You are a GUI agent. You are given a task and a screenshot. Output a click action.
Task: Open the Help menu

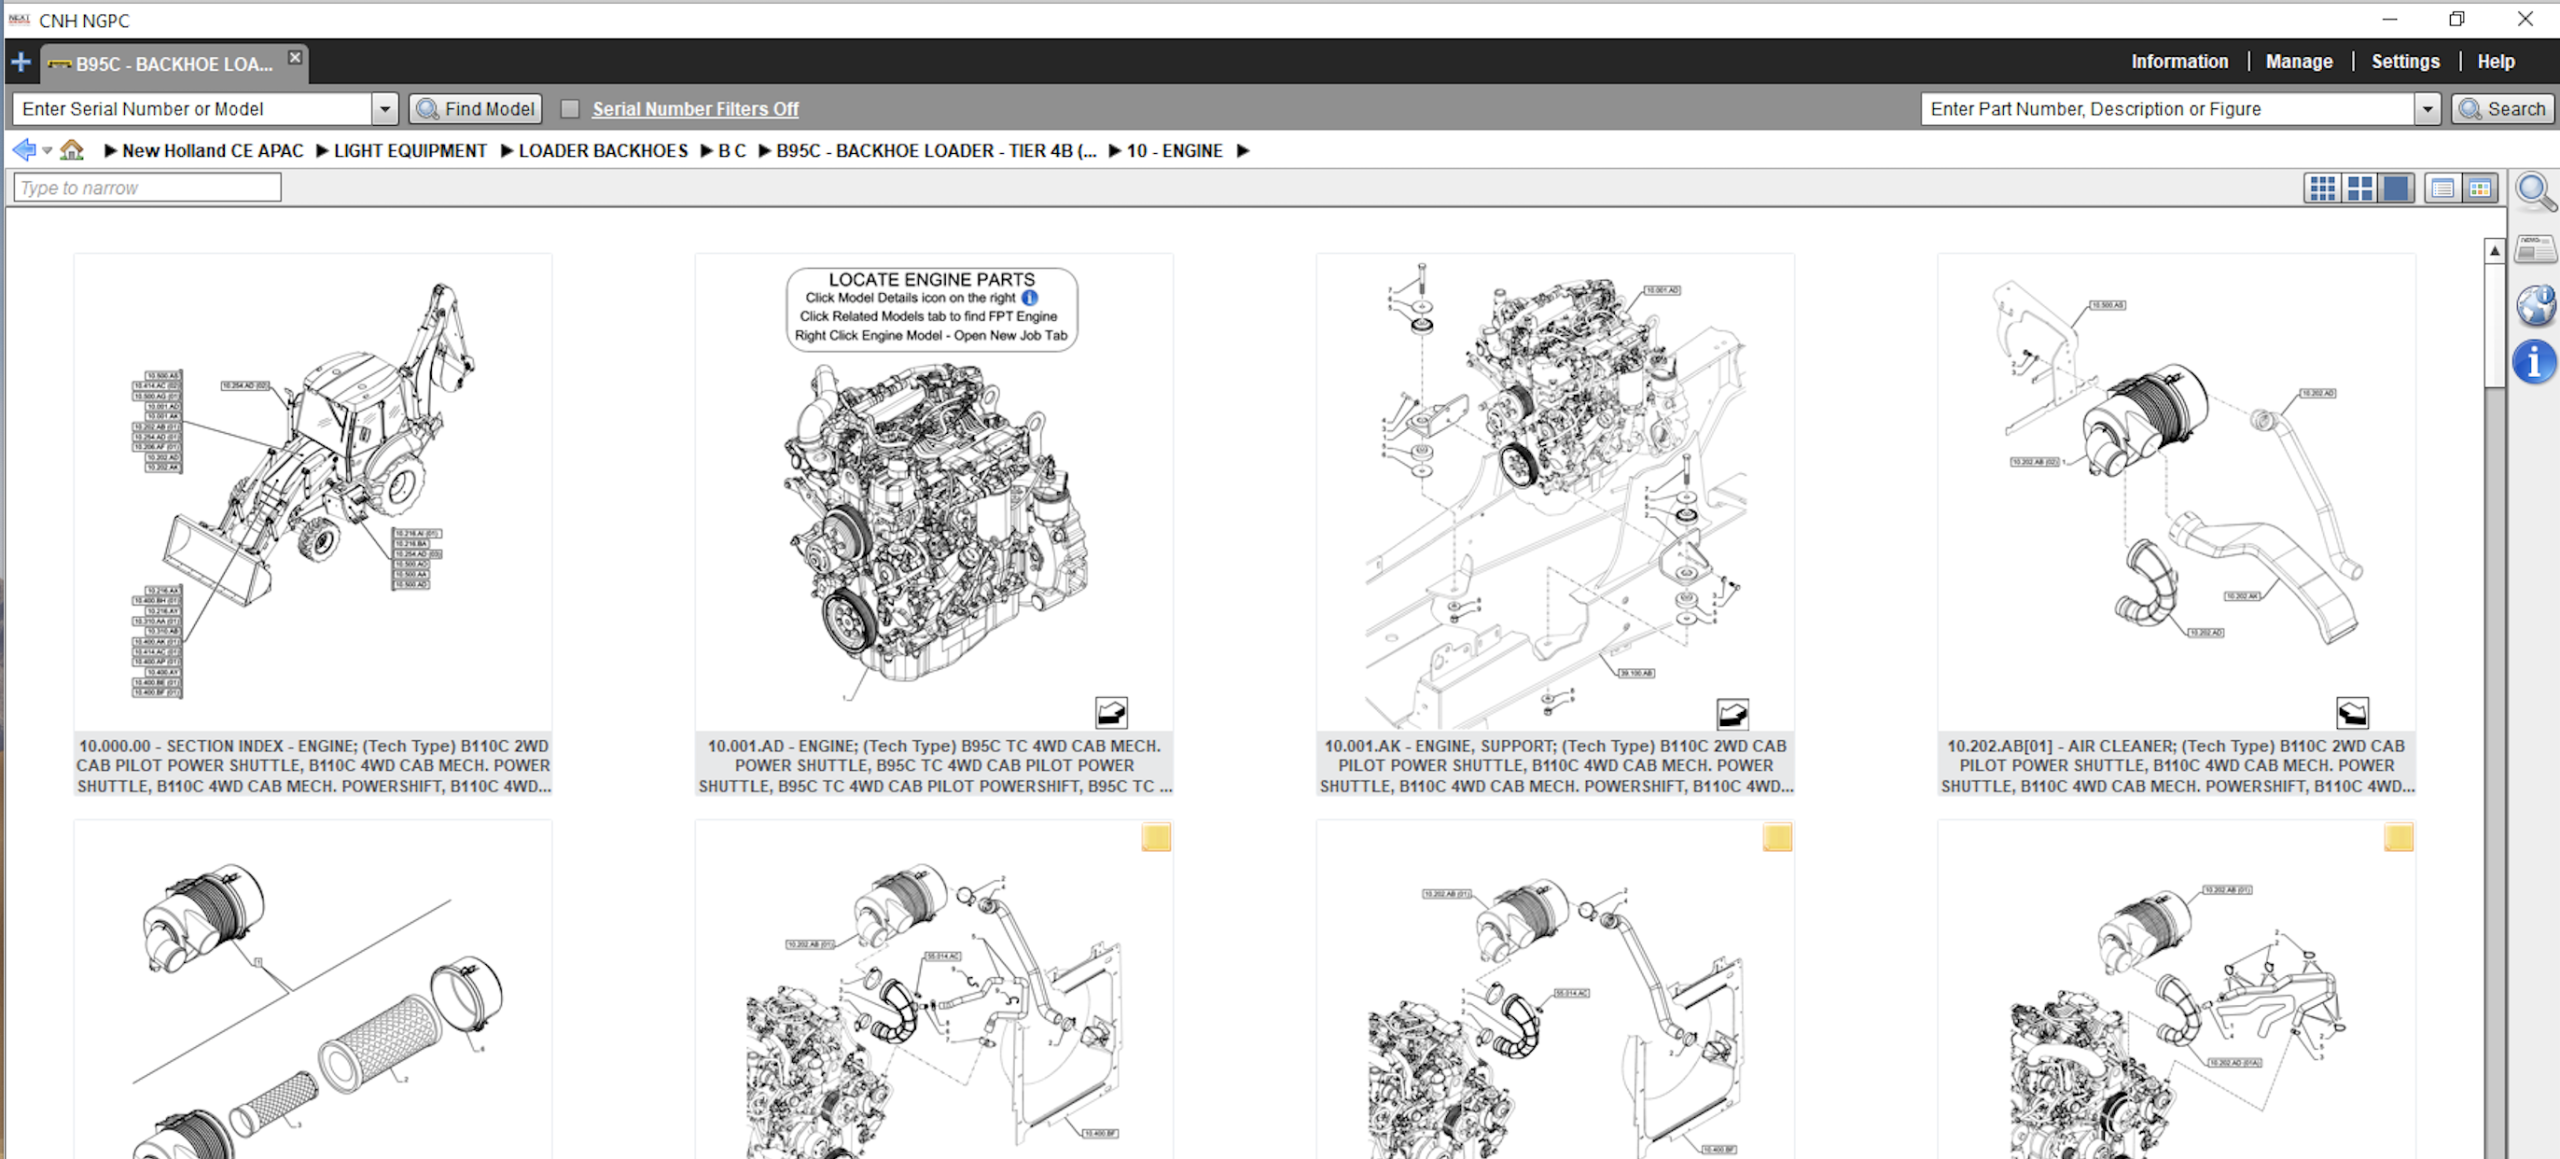pyautogui.click(x=2496, y=62)
